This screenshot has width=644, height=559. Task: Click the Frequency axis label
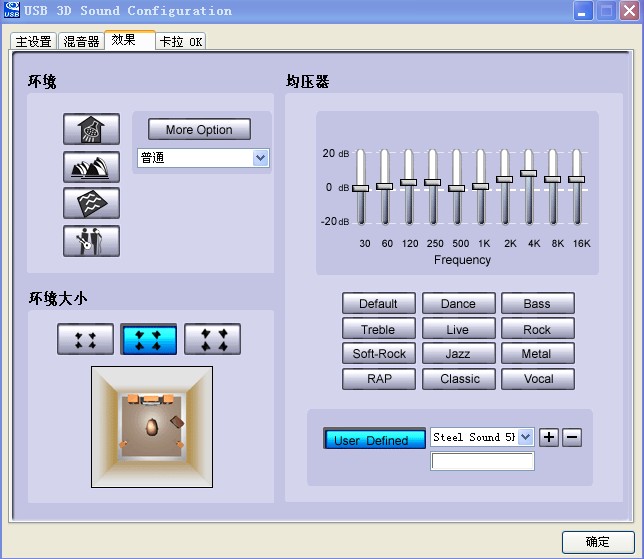click(462, 260)
